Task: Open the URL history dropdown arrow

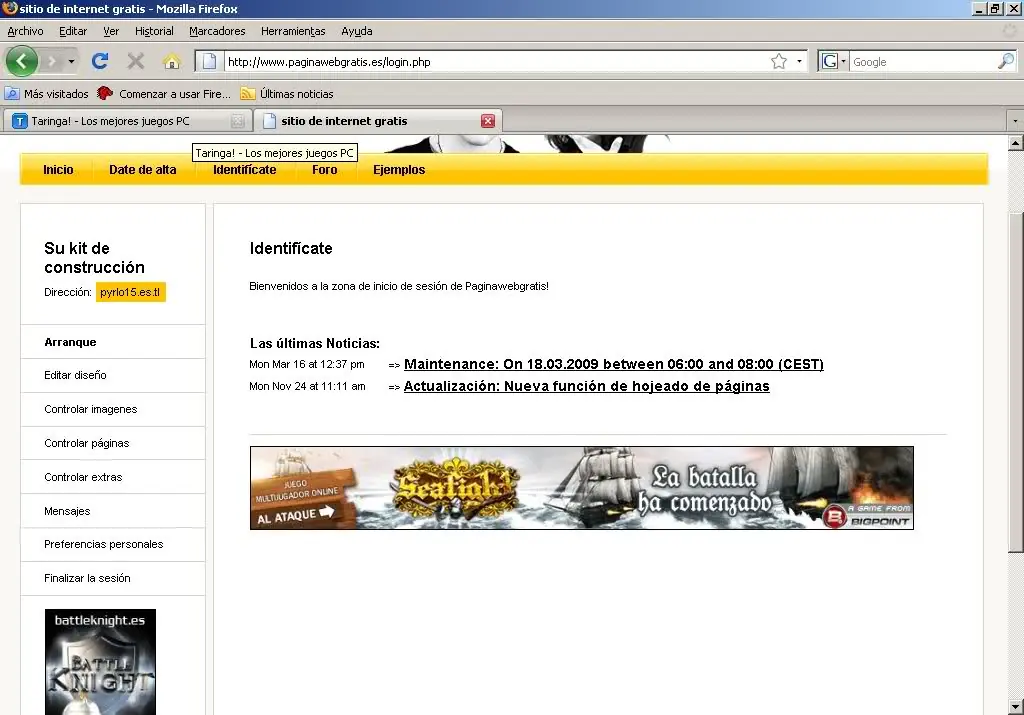Action: click(799, 62)
